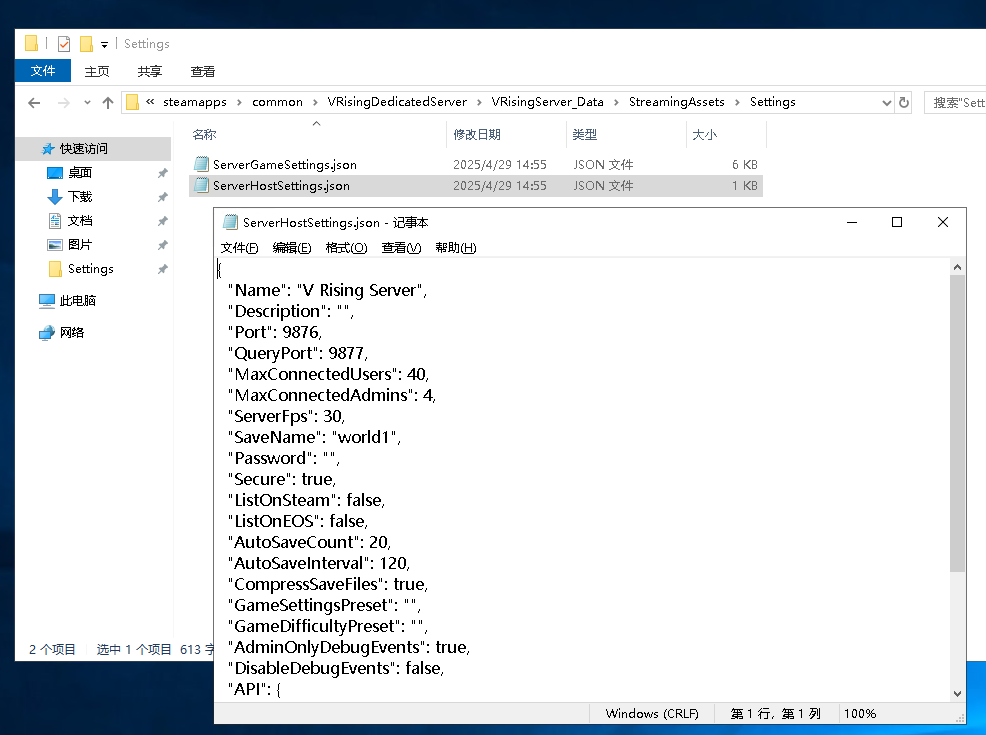Click the Forward arrow in Explorer
Image resolution: width=986 pixels, height=735 pixels.
[x=64, y=102]
